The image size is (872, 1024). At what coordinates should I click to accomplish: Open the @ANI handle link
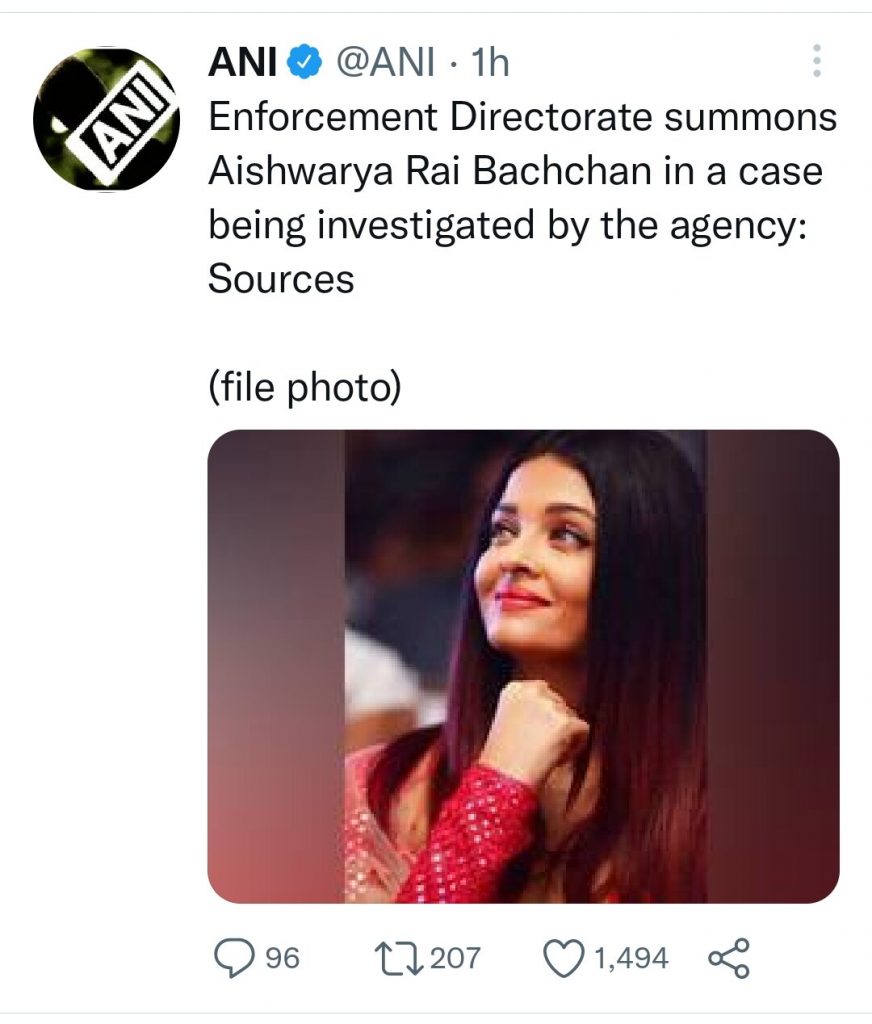coord(384,64)
